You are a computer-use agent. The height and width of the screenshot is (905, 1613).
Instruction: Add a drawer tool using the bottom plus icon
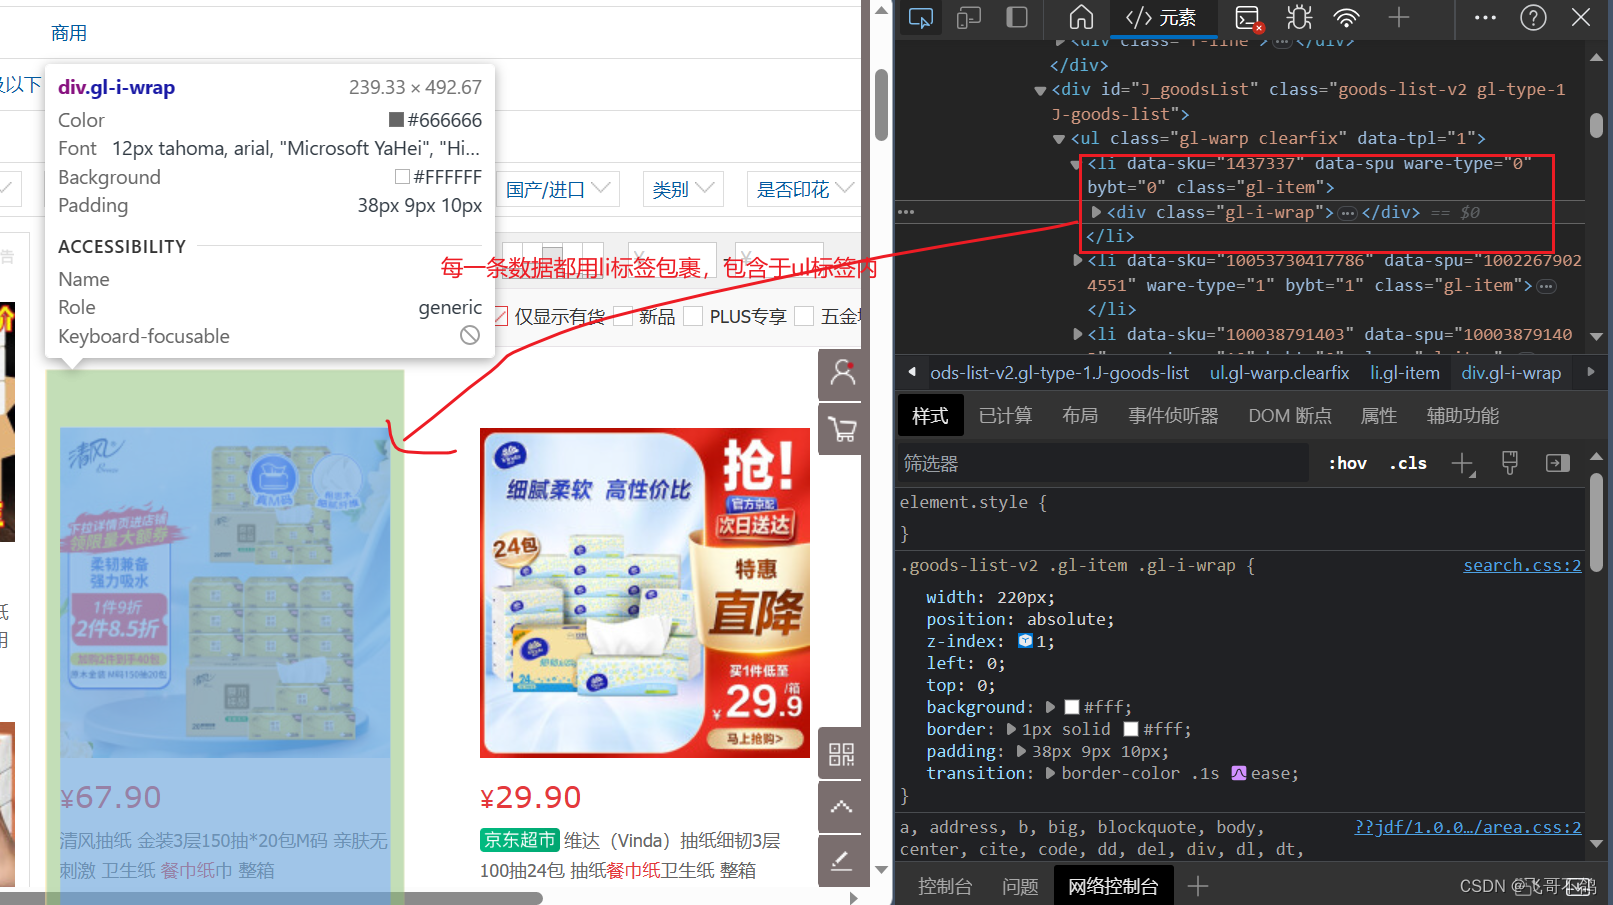click(x=1197, y=886)
